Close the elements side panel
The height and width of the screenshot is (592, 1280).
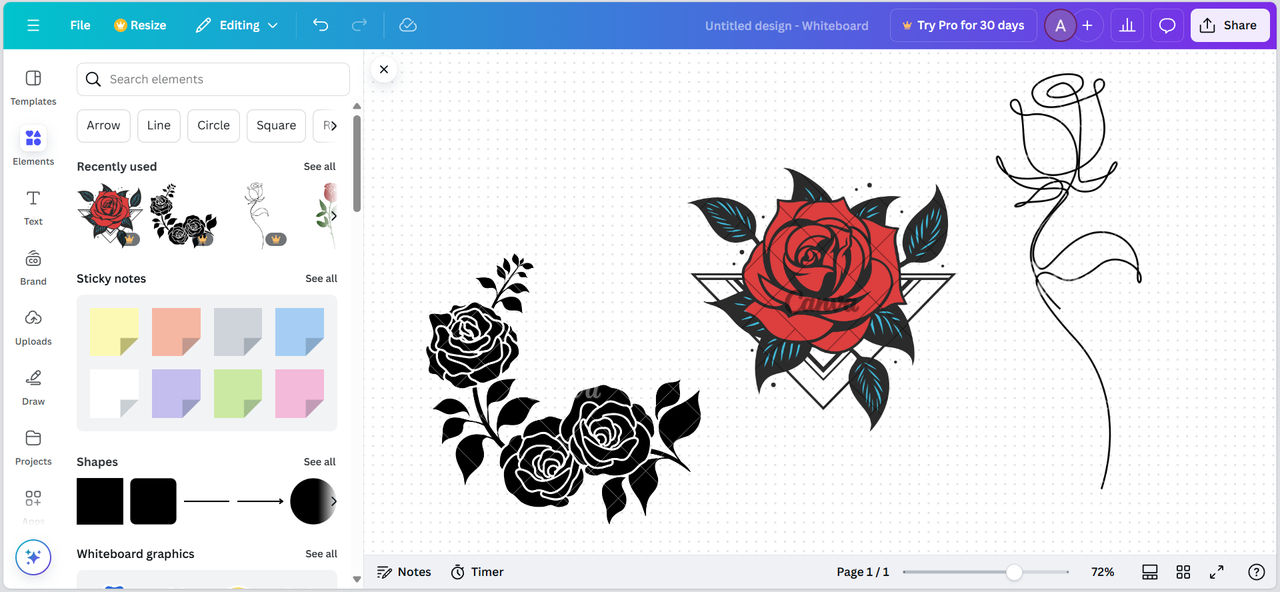click(384, 69)
